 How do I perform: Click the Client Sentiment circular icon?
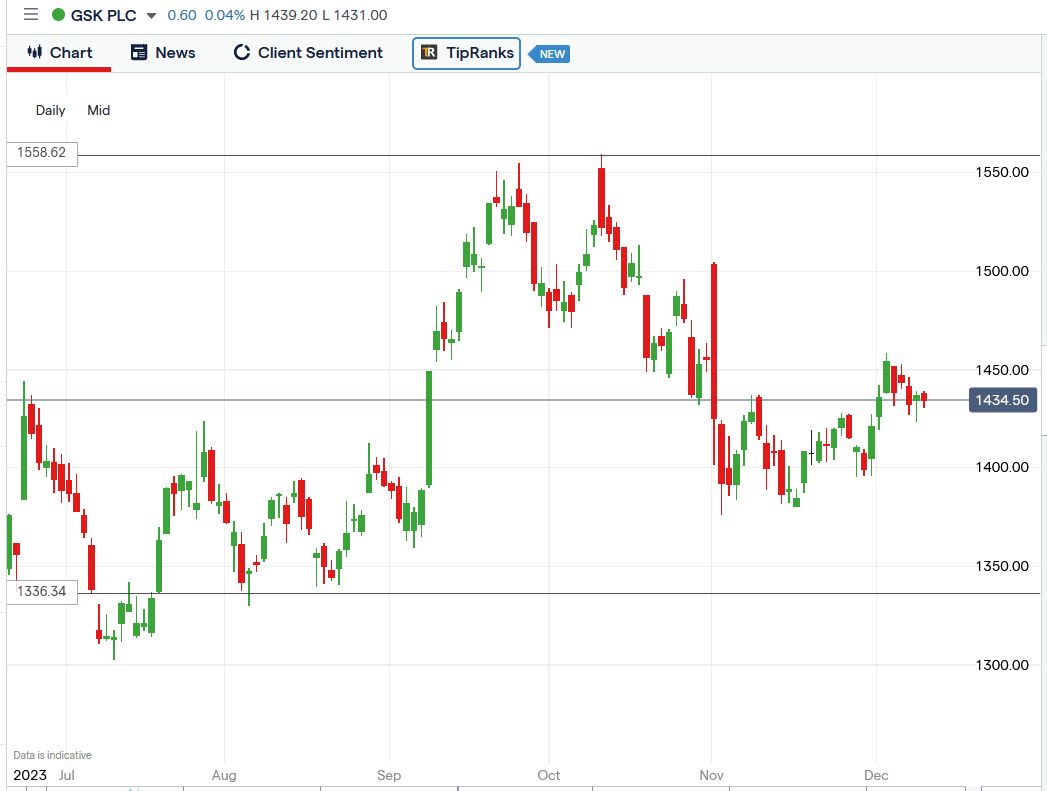click(x=242, y=52)
